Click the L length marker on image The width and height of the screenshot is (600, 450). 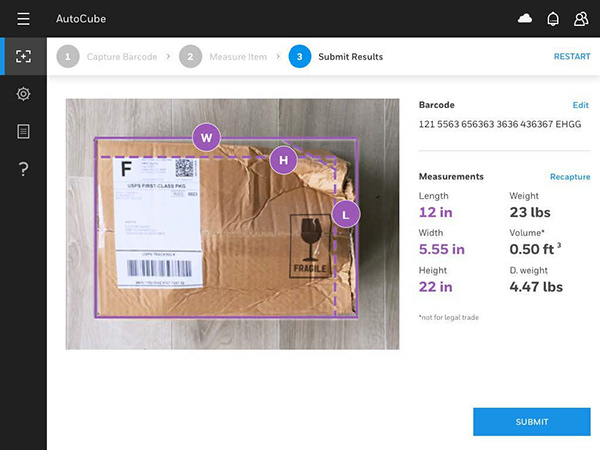click(x=346, y=214)
